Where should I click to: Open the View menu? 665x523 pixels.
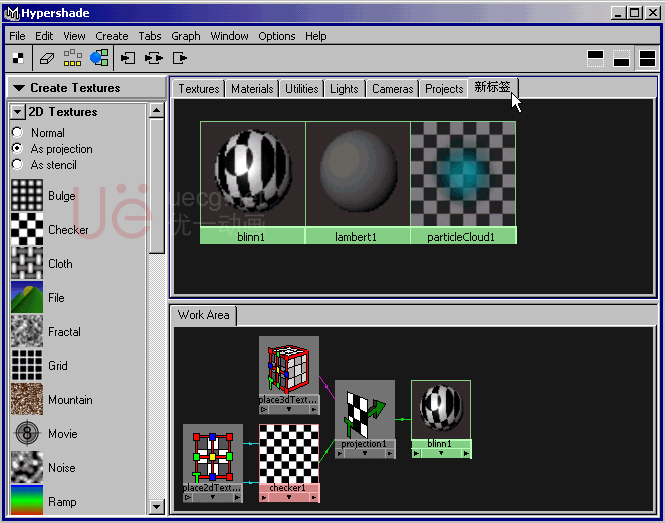pyautogui.click(x=74, y=36)
